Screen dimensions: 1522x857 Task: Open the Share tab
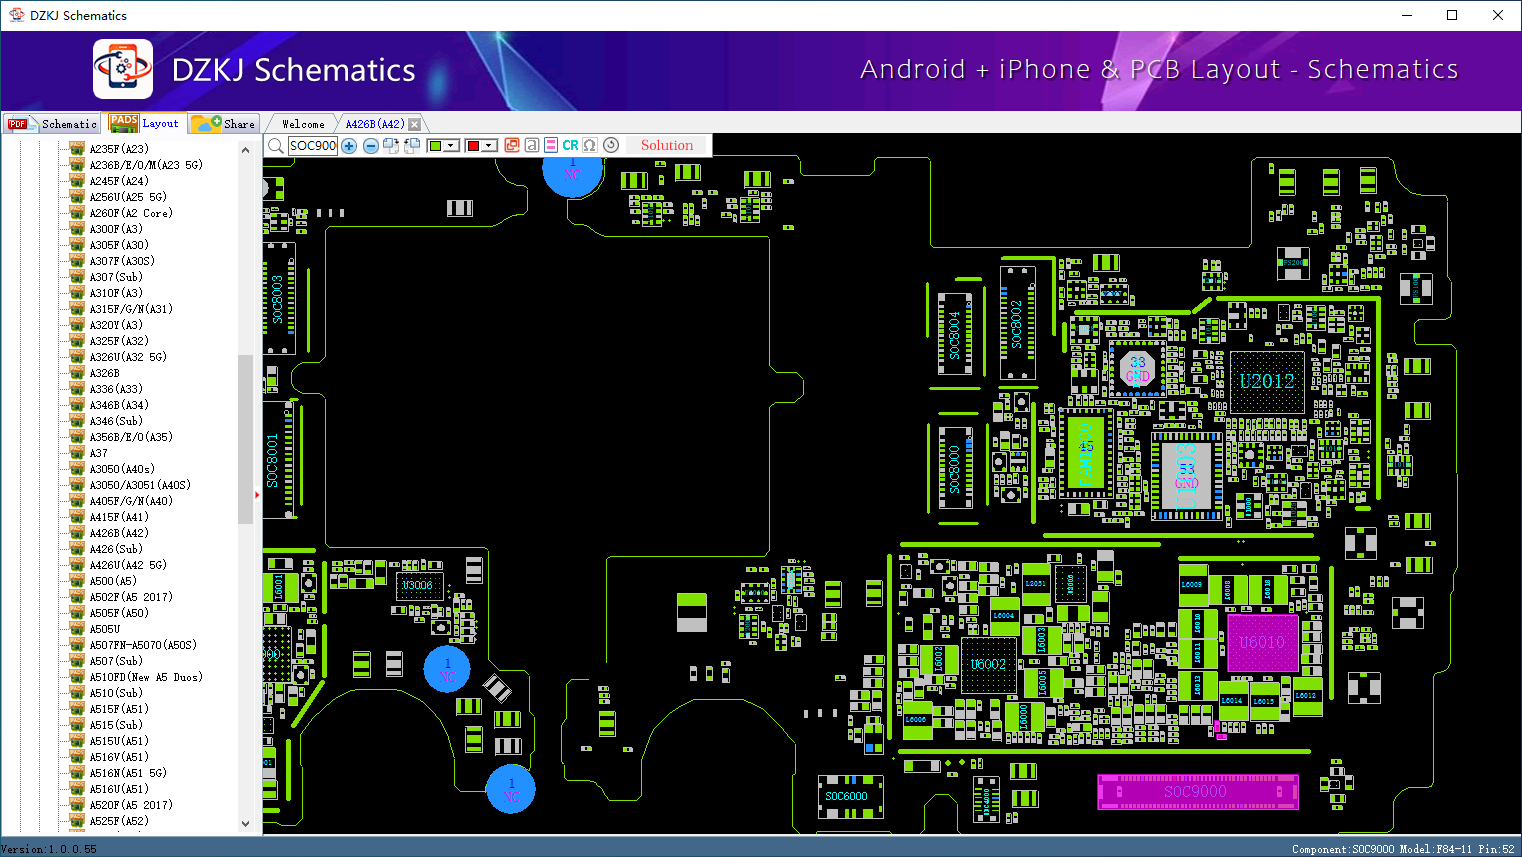coord(225,124)
